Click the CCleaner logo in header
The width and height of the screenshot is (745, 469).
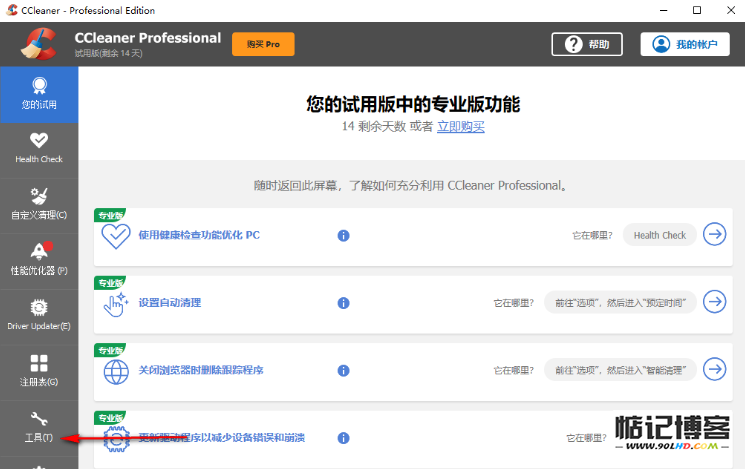39,44
